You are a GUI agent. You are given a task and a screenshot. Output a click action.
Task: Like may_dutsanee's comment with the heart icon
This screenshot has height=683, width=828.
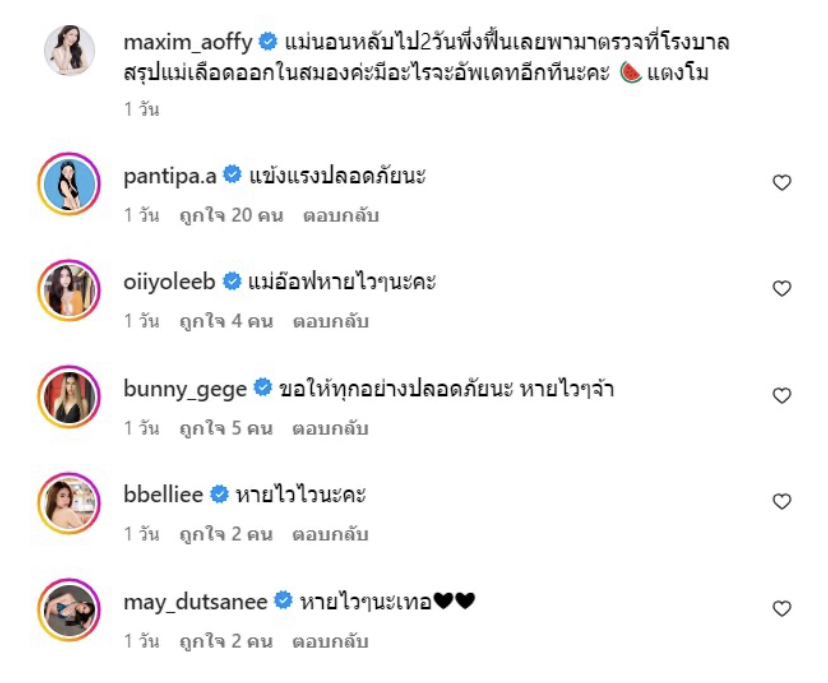tap(782, 609)
